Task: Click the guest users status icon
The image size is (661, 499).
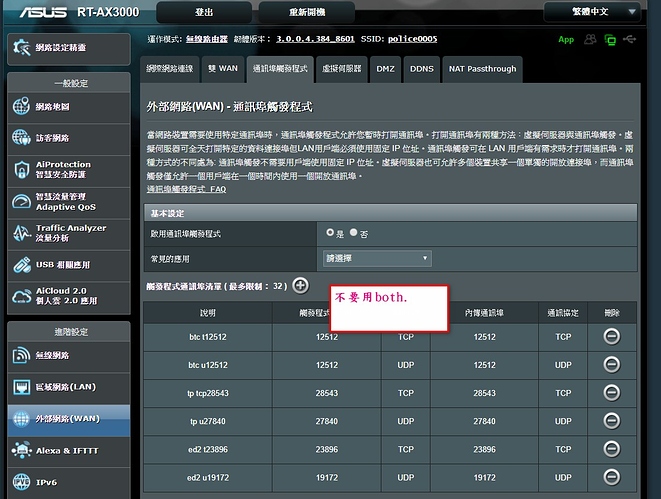Action: click(x=590, y=39)
